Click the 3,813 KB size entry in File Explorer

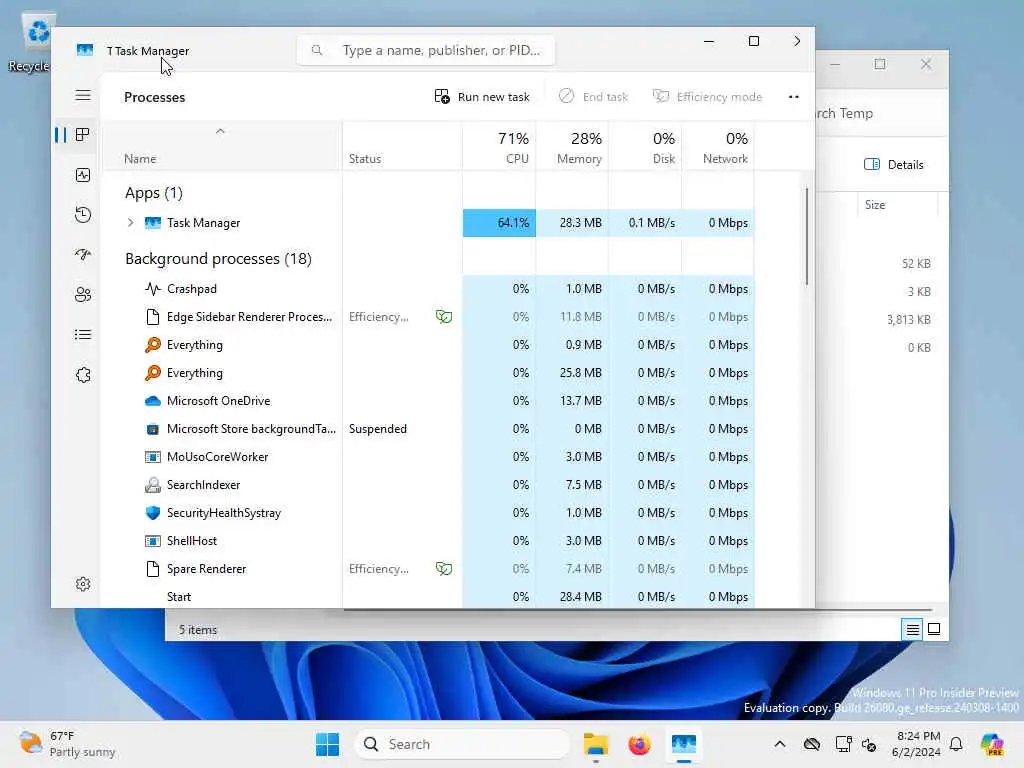(908, 320)
